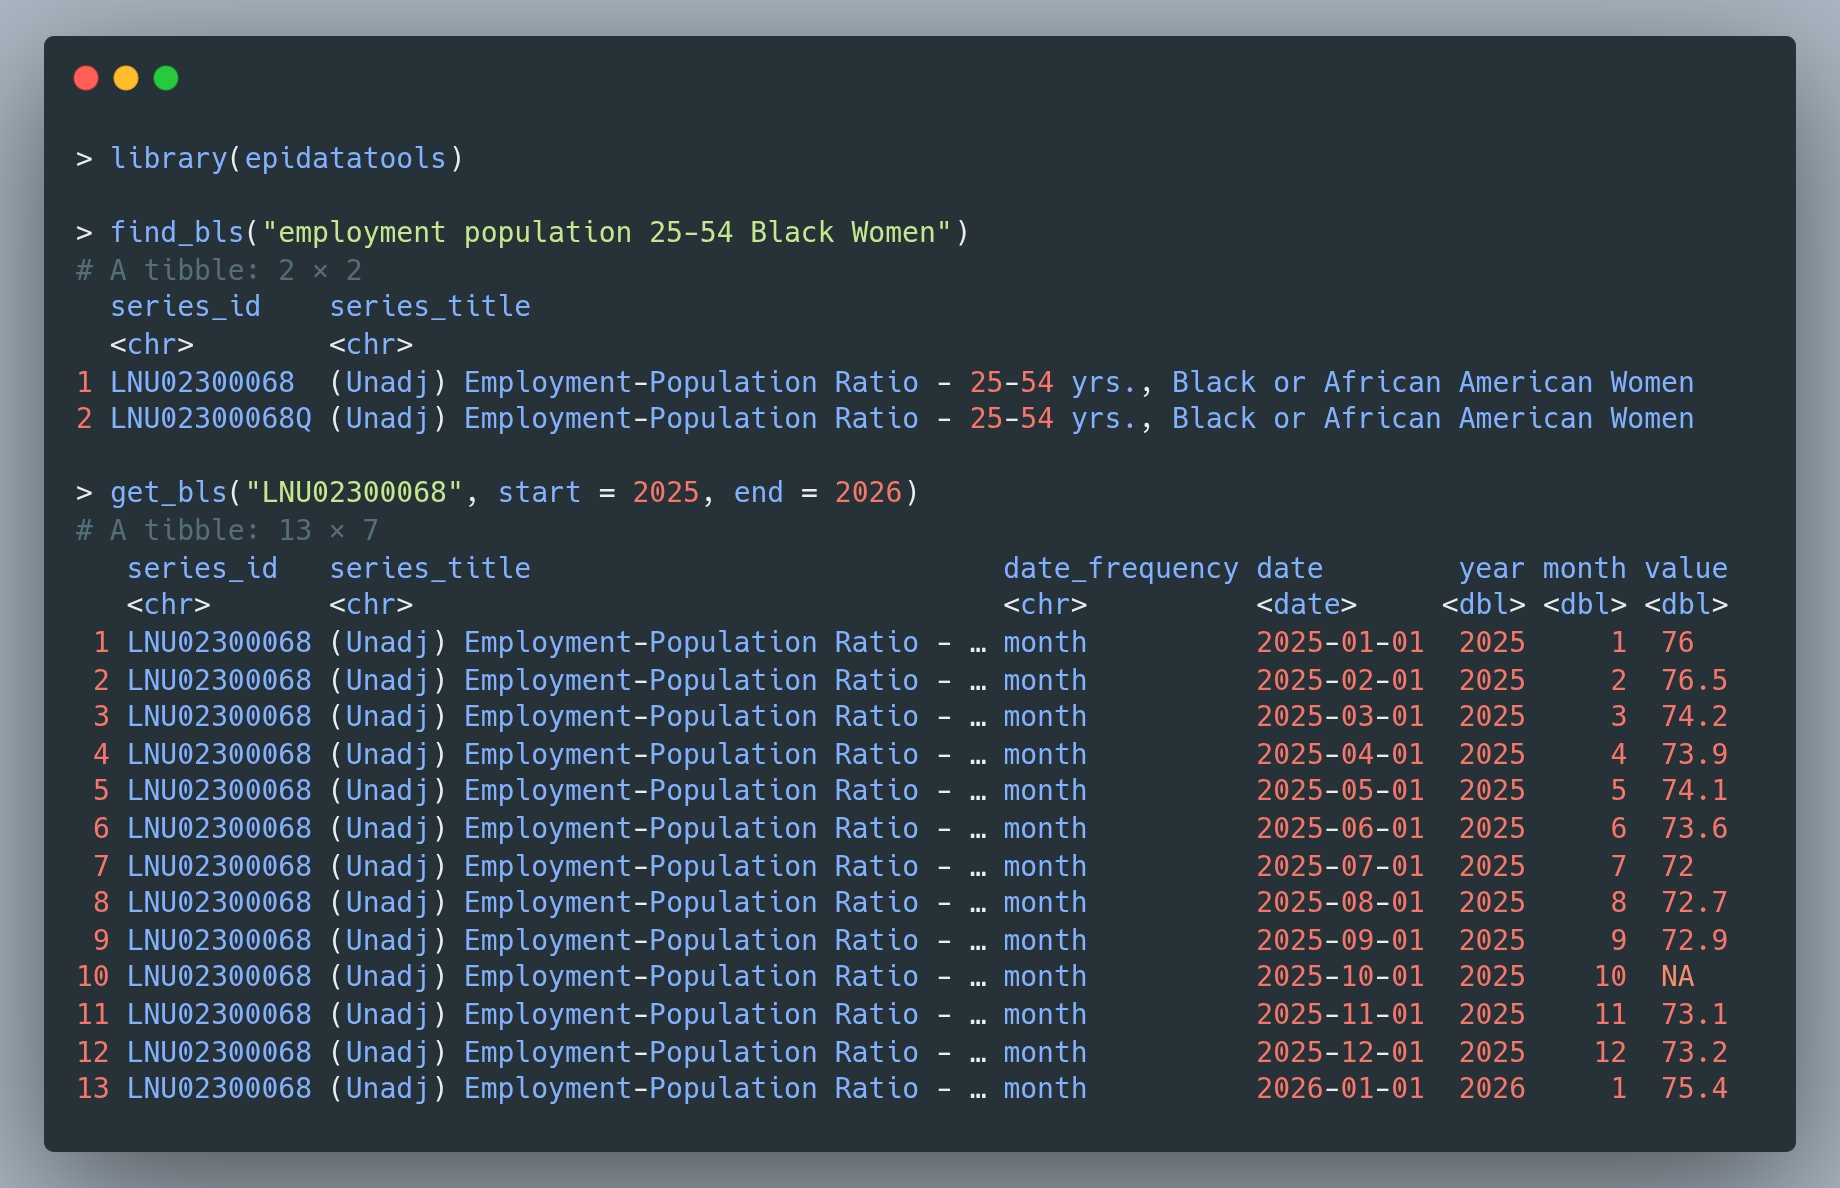Click the find_bls function name

click(x=177, y=232)
